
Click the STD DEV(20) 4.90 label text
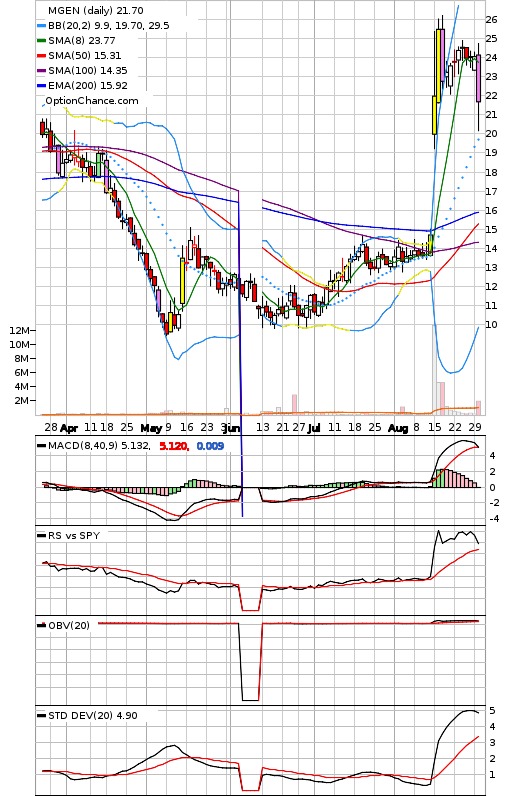(92, 716)
